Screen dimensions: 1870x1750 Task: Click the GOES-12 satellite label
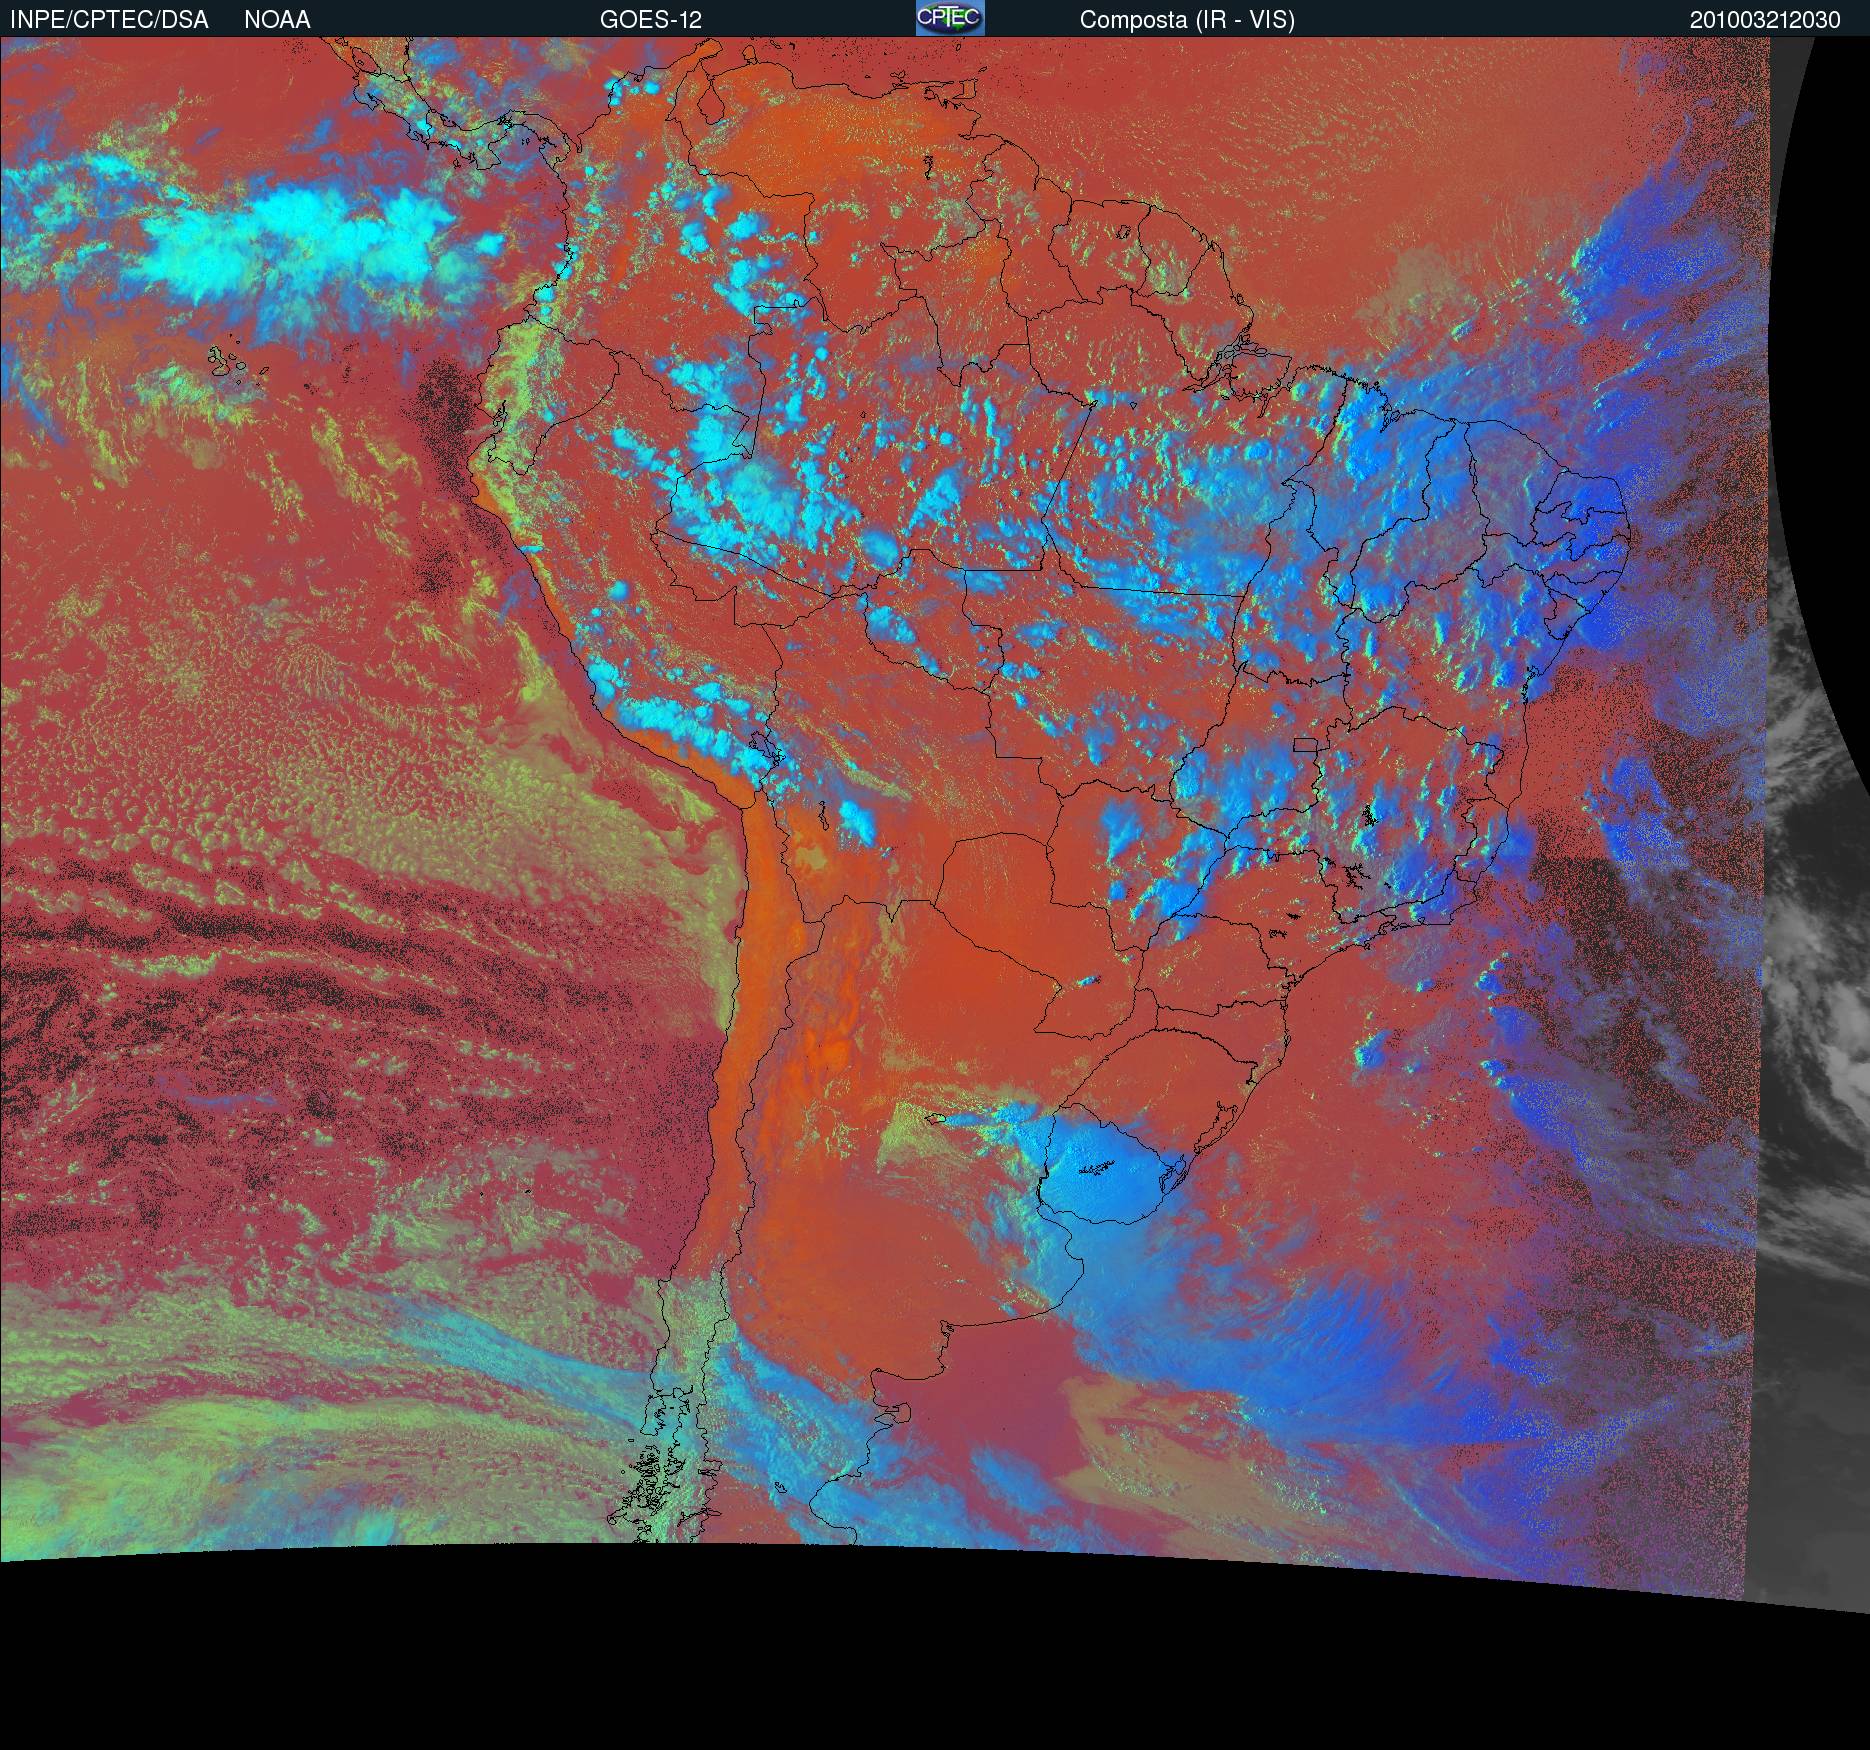(651, 20)
